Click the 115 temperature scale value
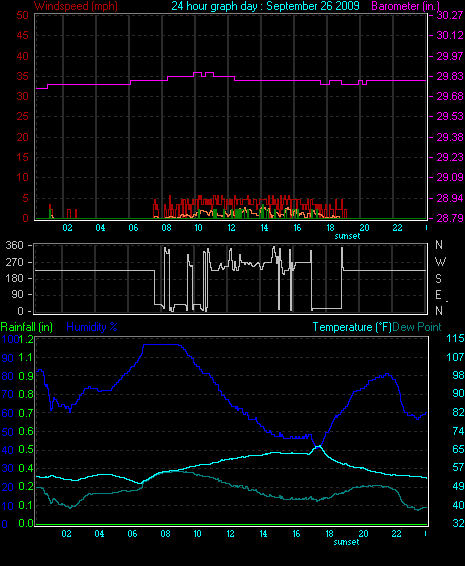 click(455, 338)
